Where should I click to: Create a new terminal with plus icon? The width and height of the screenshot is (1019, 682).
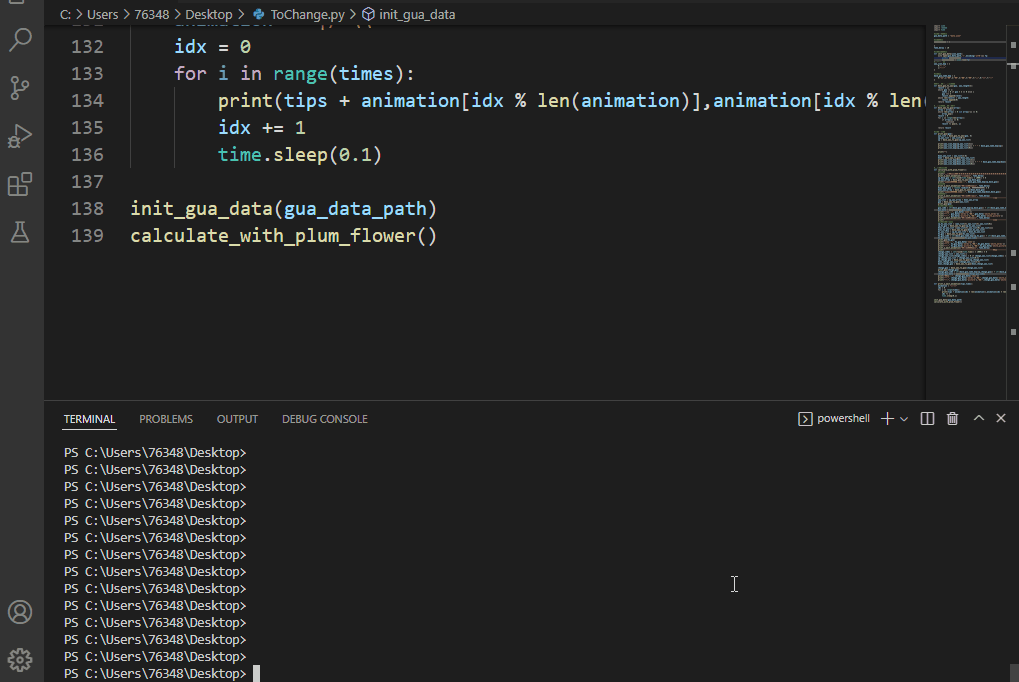point(887,419)
